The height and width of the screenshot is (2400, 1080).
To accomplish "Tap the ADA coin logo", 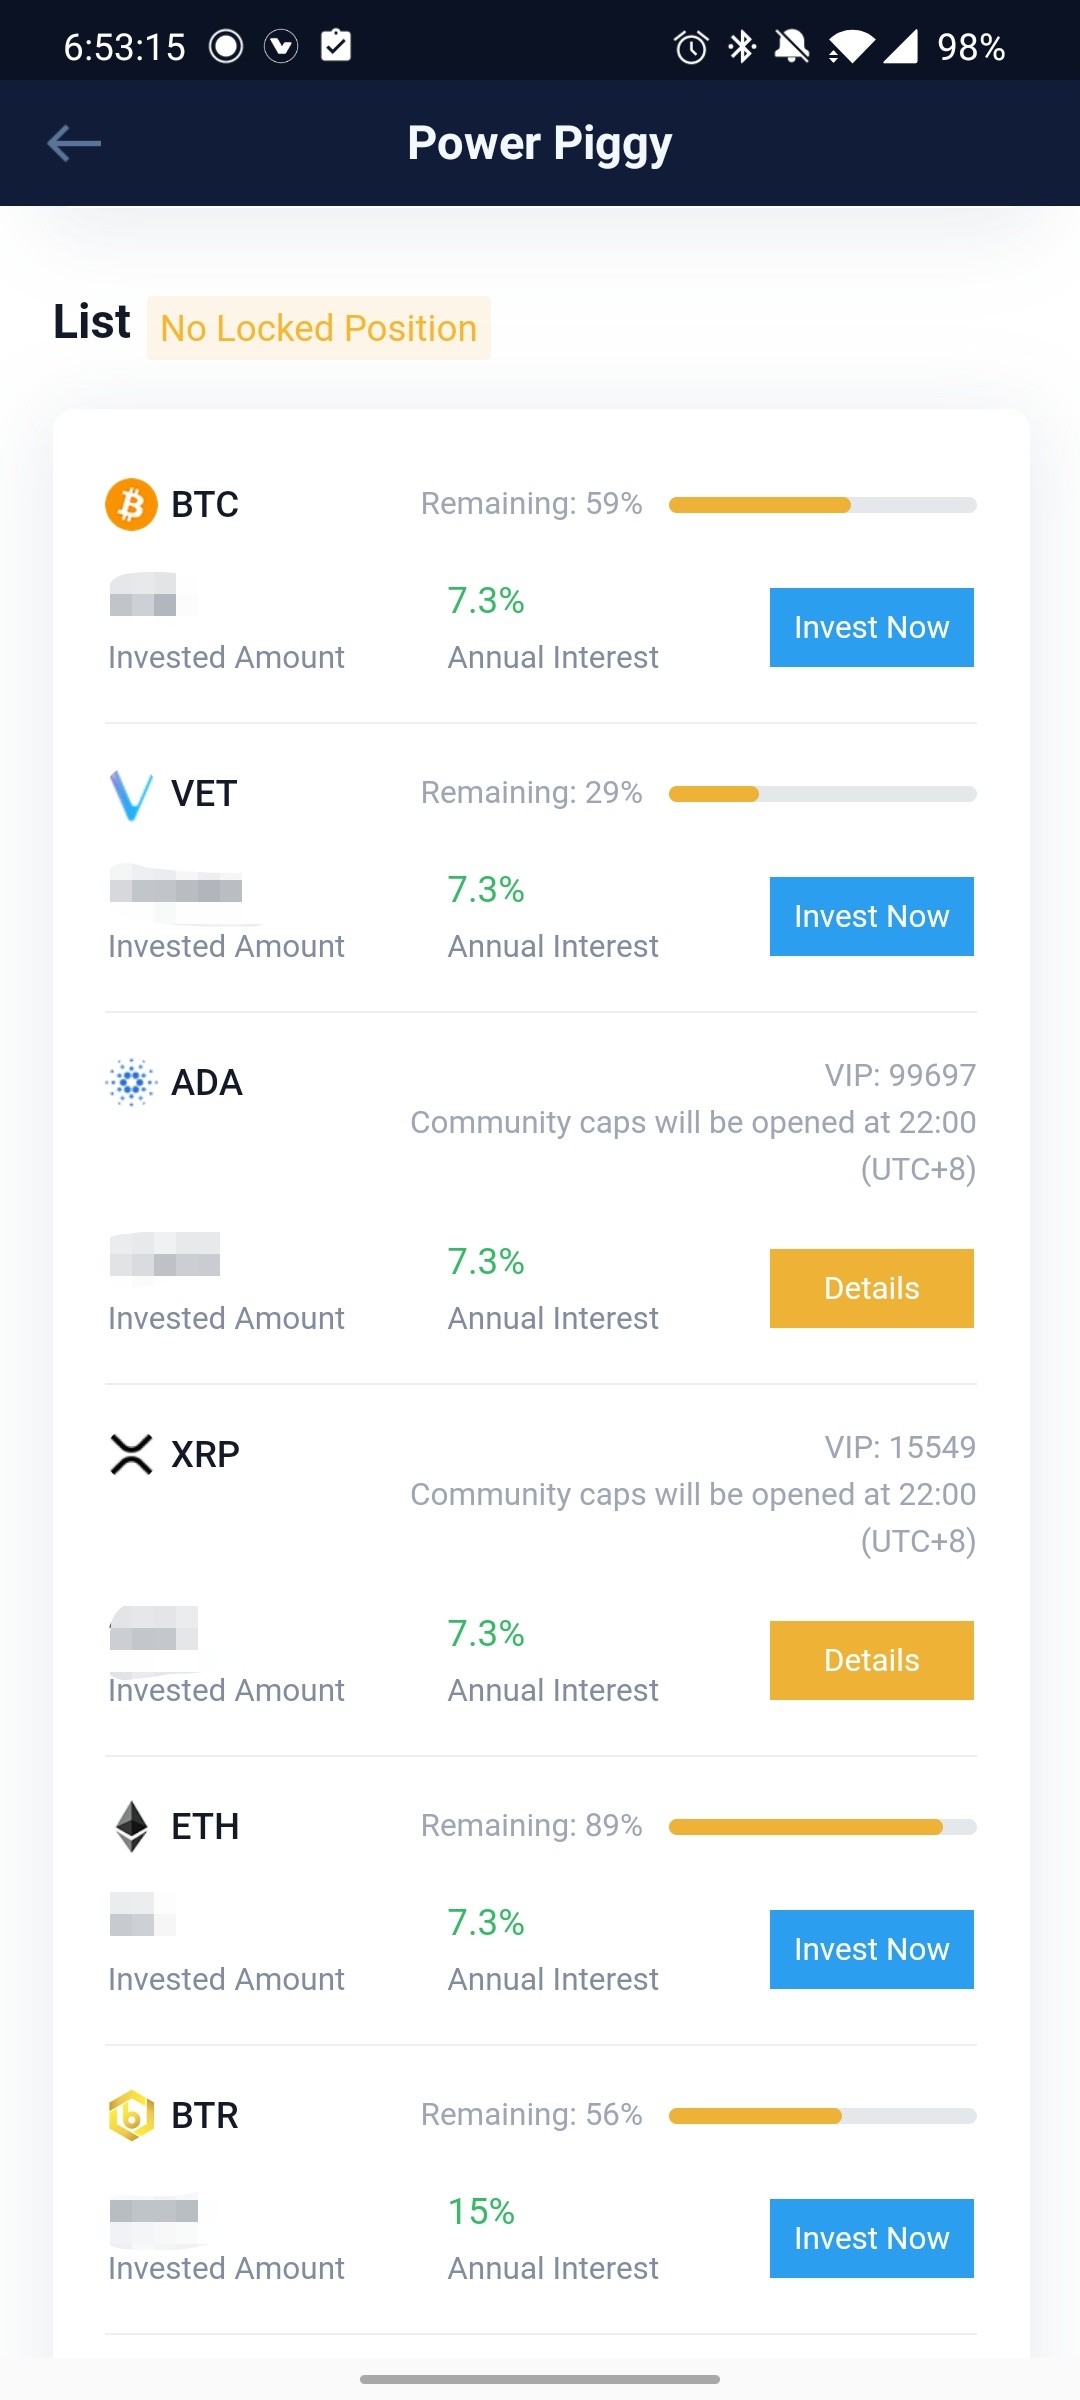I will (x=131, y=1082).
